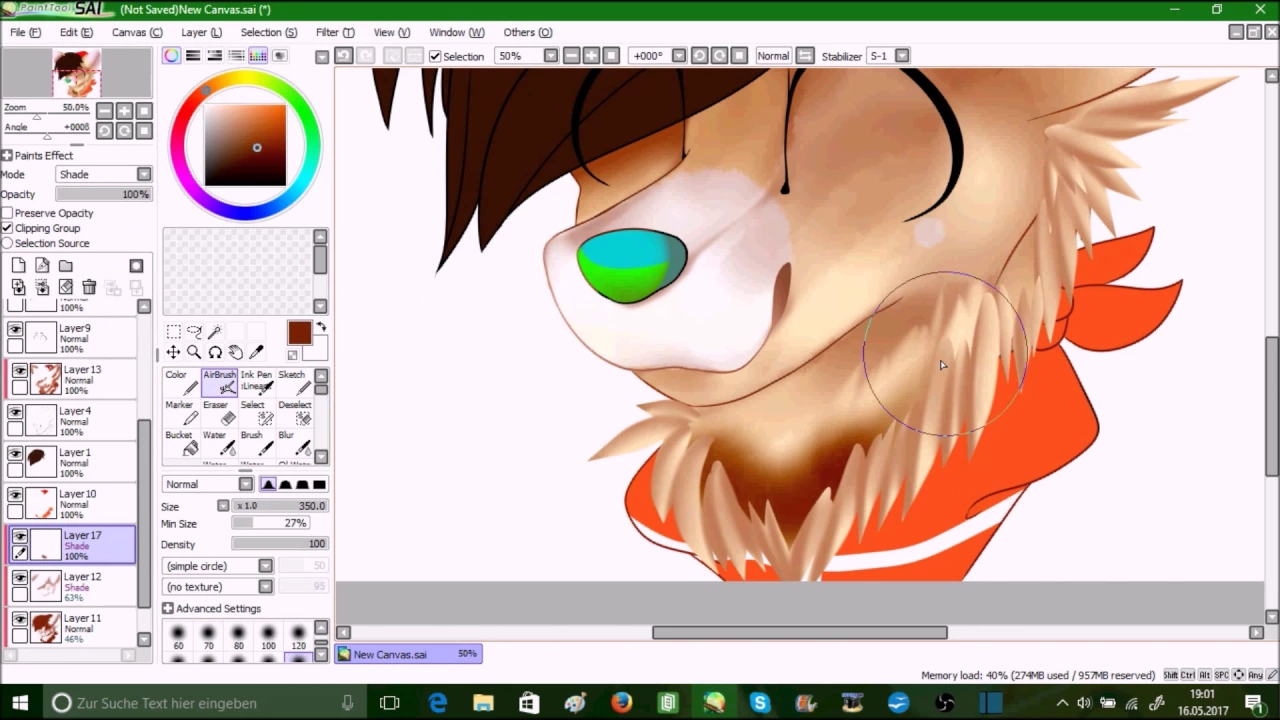Select the Marker tool
This screenshot has height=720, width=1280.
click(180, 412)
